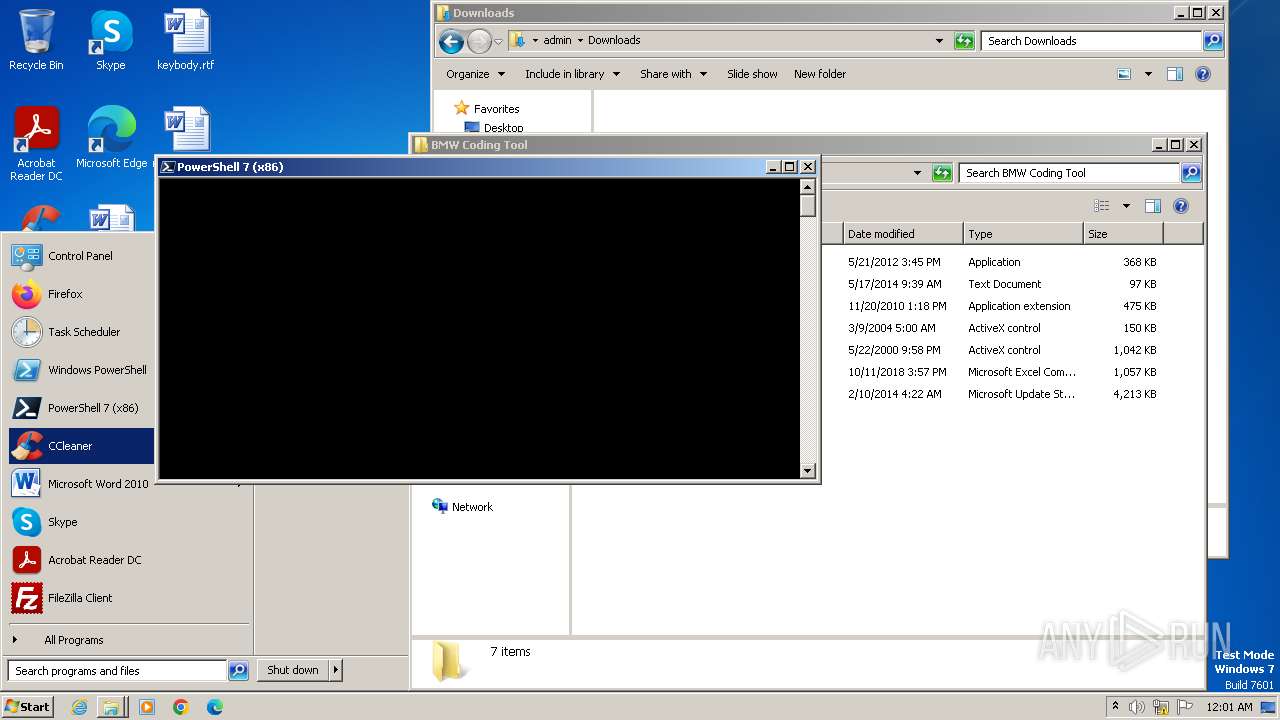The height and width of the screenshot is (720, 1280).
Task: Click the Acrobat Reader DC icon in the Start menu
Action: coord(26,560)
